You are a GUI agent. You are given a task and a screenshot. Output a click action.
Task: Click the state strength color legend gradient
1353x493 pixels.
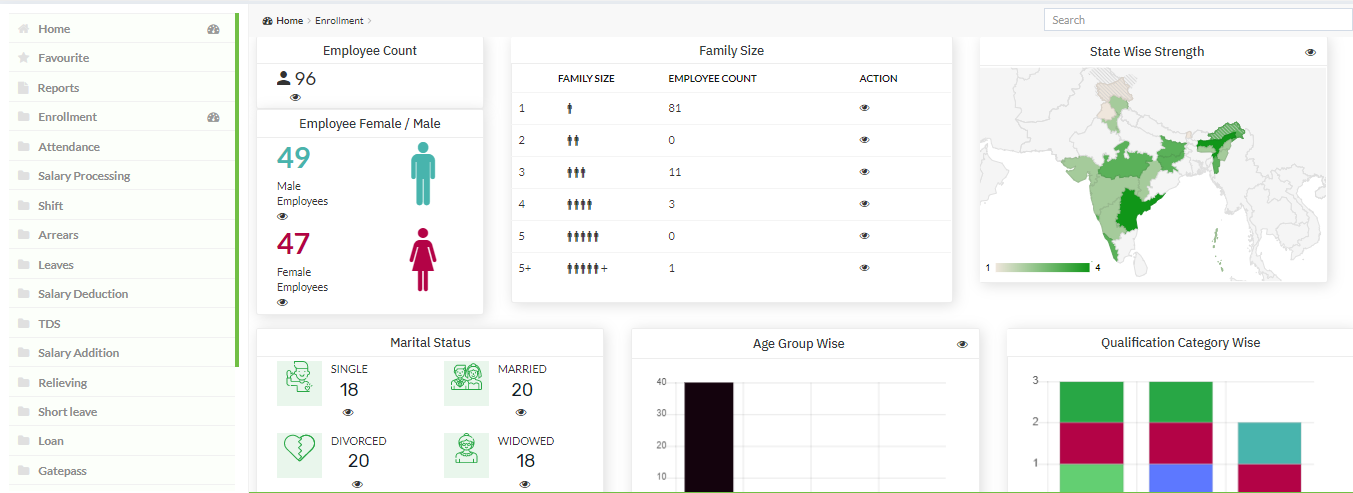coord(1042,267)
